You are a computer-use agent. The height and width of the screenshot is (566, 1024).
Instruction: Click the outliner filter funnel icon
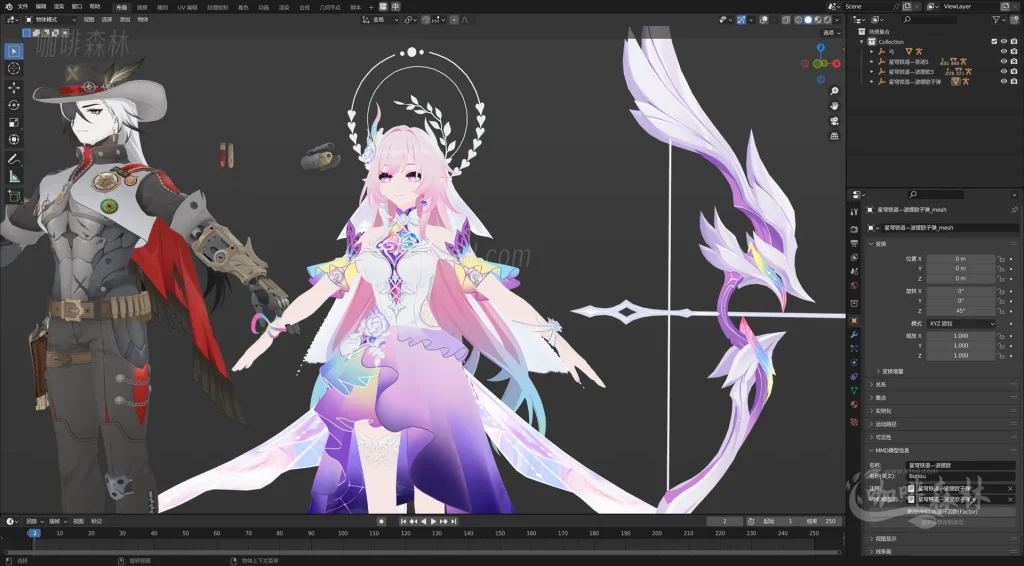tap(996, 20)
